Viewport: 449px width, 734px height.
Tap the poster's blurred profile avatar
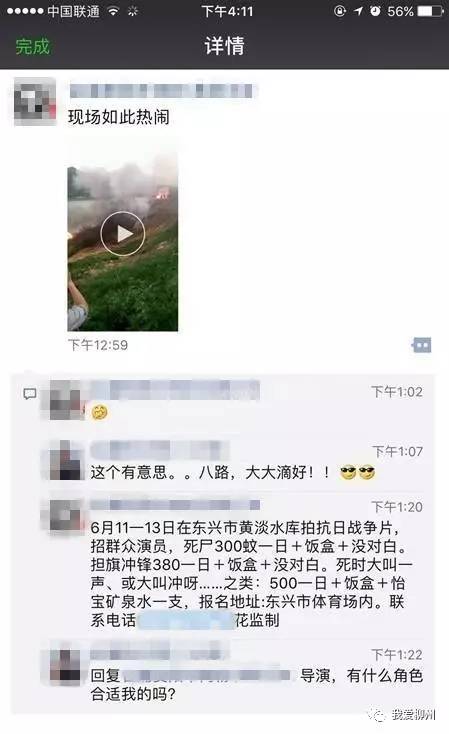pyautogui.click(x=35, y=102)
